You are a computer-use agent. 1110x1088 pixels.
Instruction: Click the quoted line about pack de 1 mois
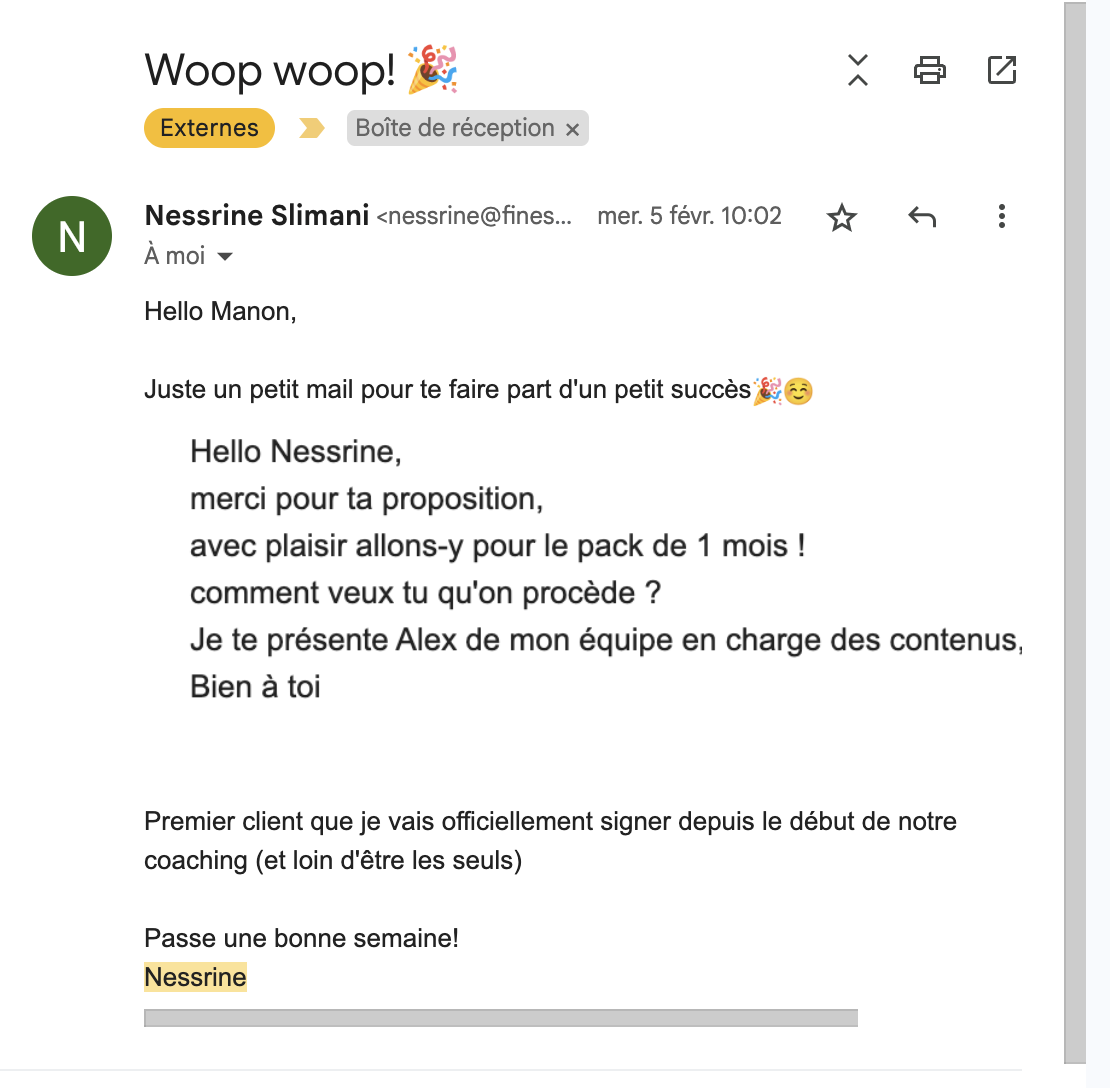tap(498, 546)
